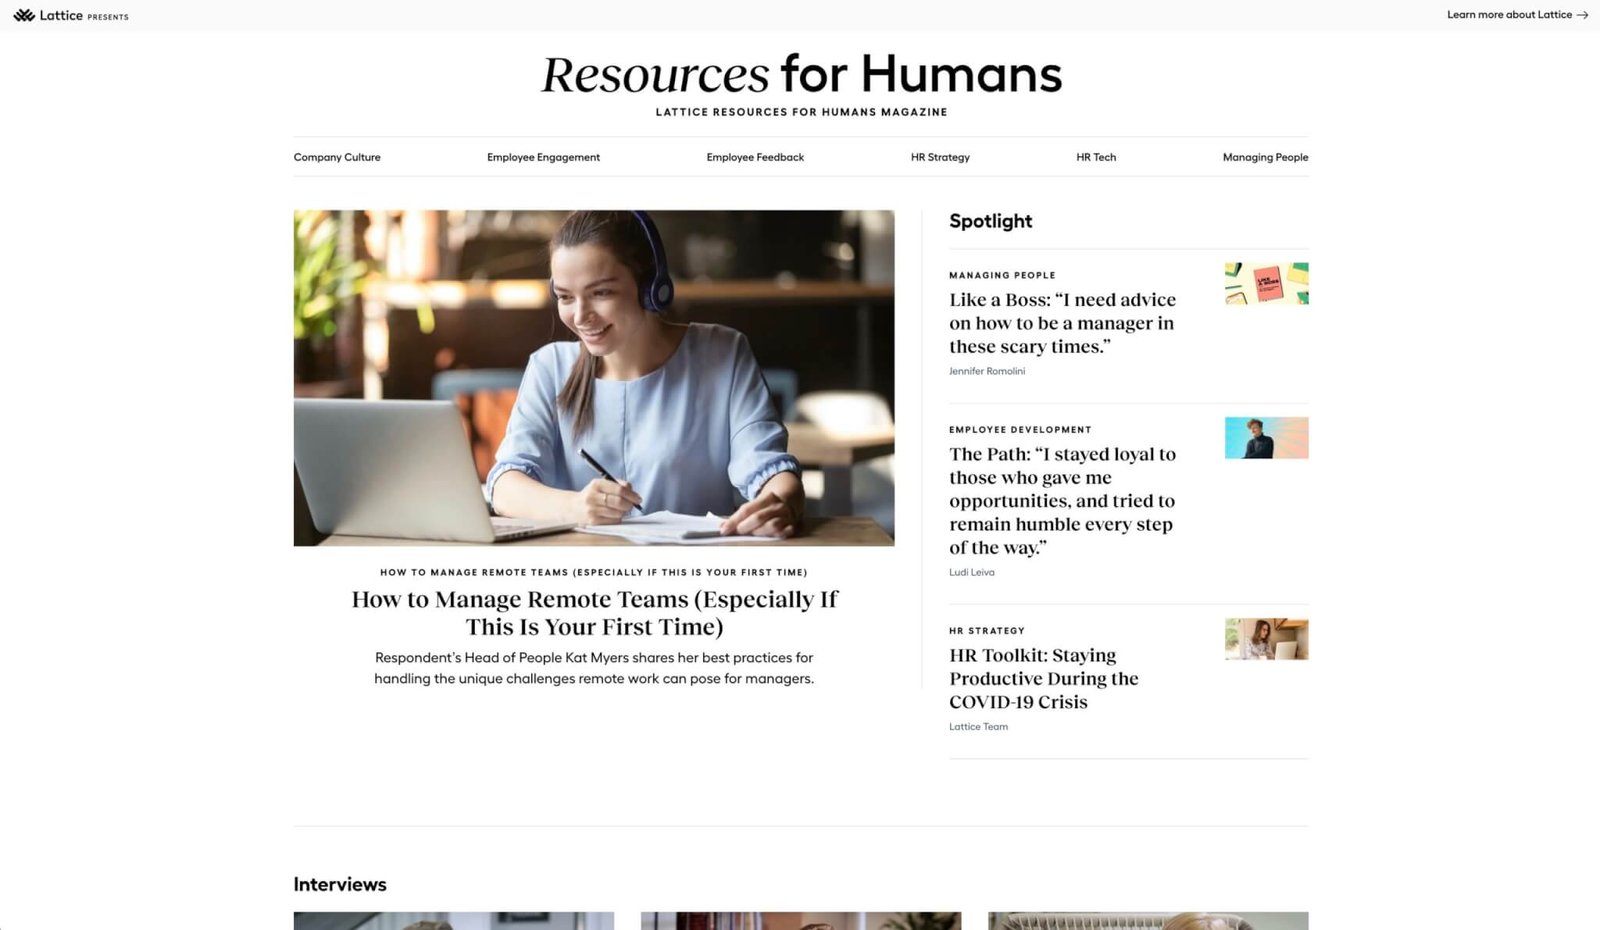Click the uppercase remote teams category label
Screen dimensions: 1600x930
click(594, 572)
